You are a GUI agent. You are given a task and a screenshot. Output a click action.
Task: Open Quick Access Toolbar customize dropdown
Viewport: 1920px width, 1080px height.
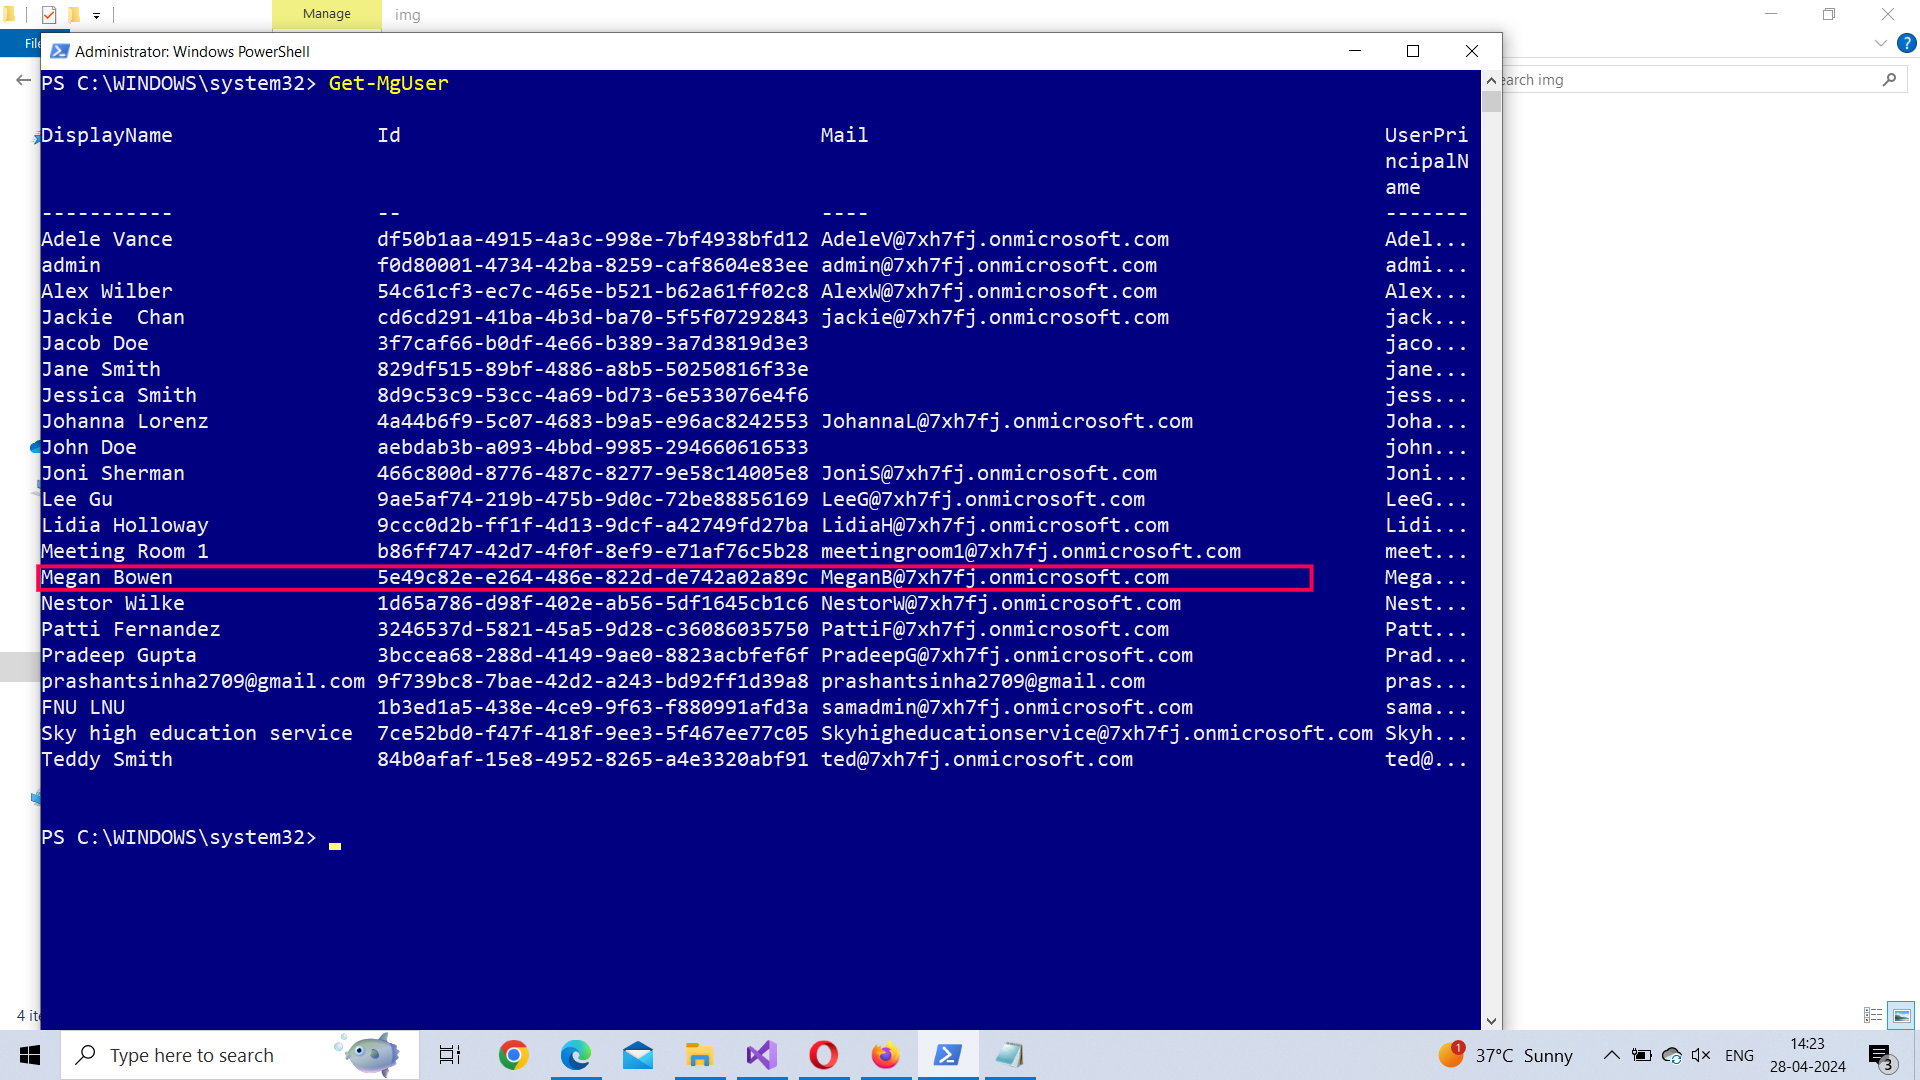[96, 15]
